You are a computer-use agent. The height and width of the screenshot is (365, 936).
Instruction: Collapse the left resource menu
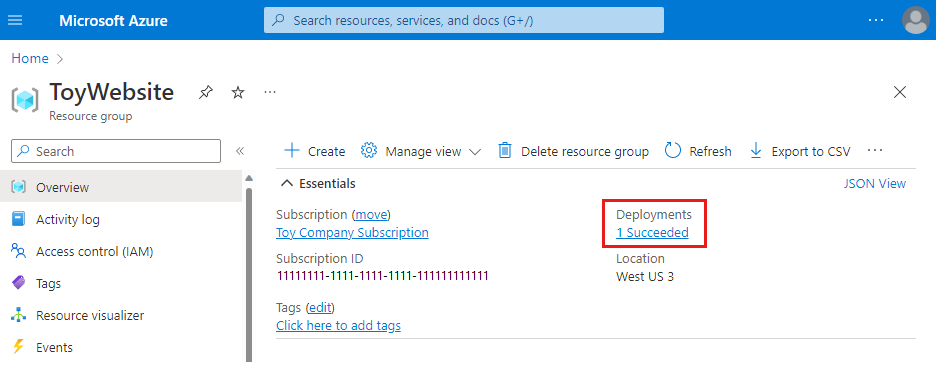pyautogui.click(x=240, y=151)
